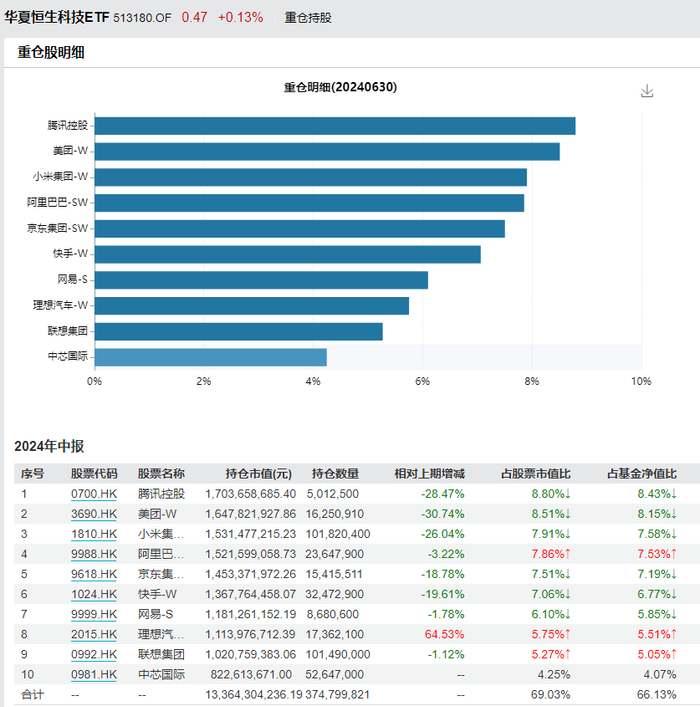
Task: Select the 小米集团-W bar in chart
Action: click(311, 177)
